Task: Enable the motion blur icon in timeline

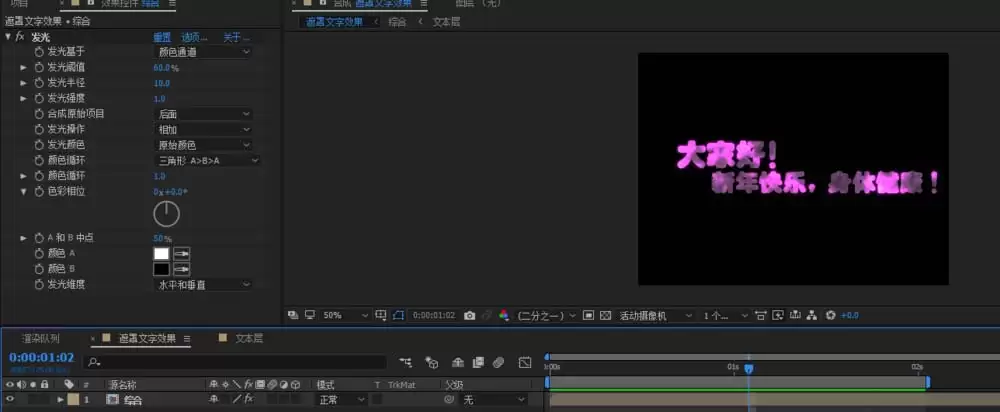Action: click(x=499, y=362)
